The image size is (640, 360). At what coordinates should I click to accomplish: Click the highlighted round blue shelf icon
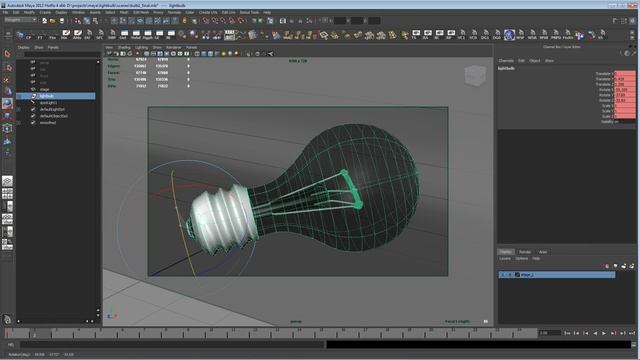click(509, 35)
